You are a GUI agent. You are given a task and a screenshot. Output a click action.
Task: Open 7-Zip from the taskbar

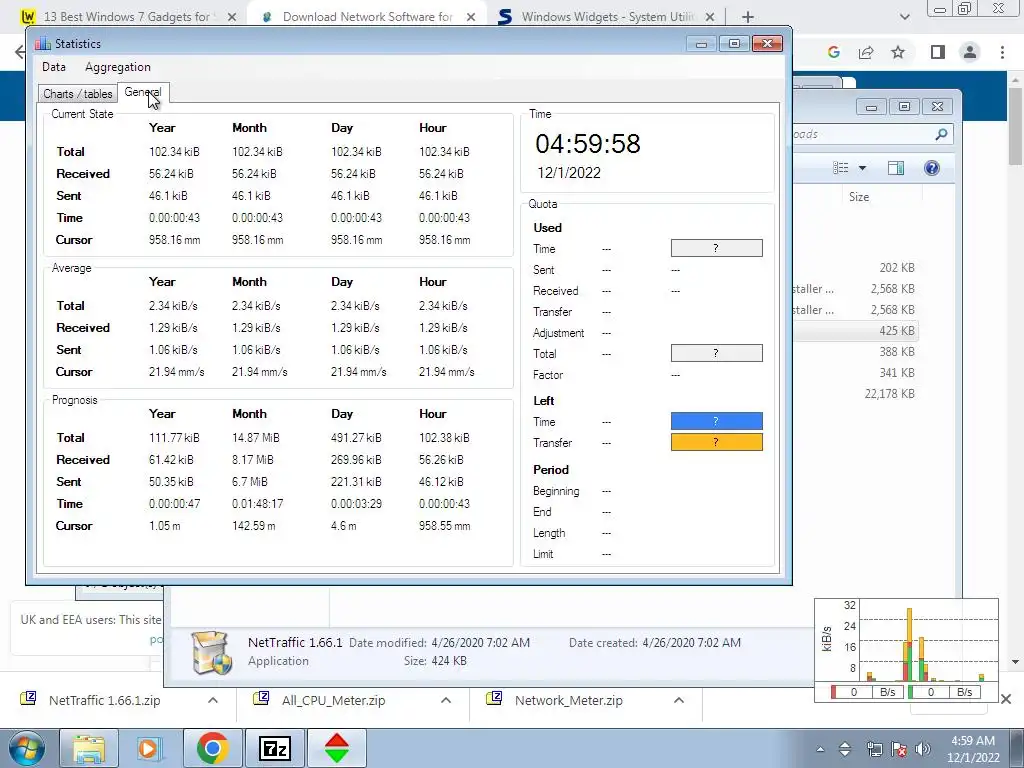coord(274,748)
